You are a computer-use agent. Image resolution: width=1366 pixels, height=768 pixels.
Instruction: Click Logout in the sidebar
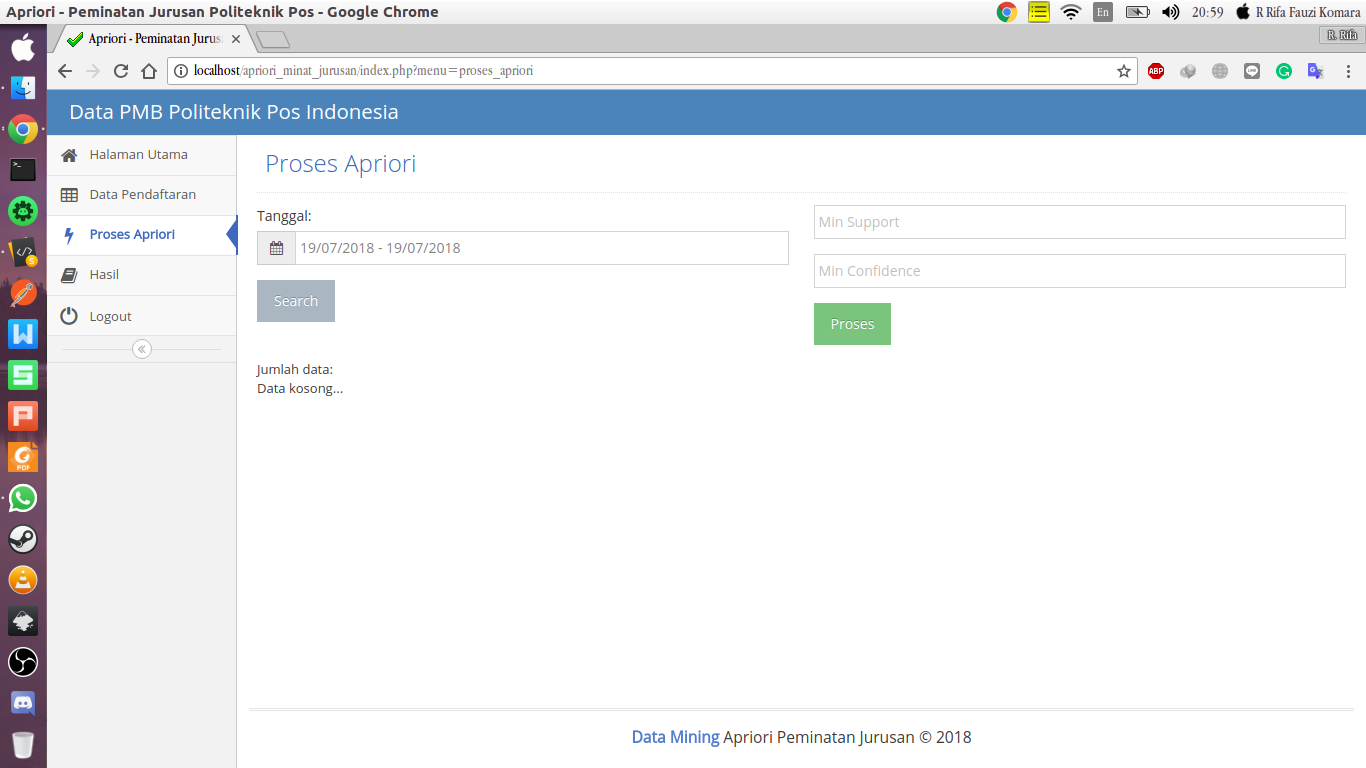point(141,316)
